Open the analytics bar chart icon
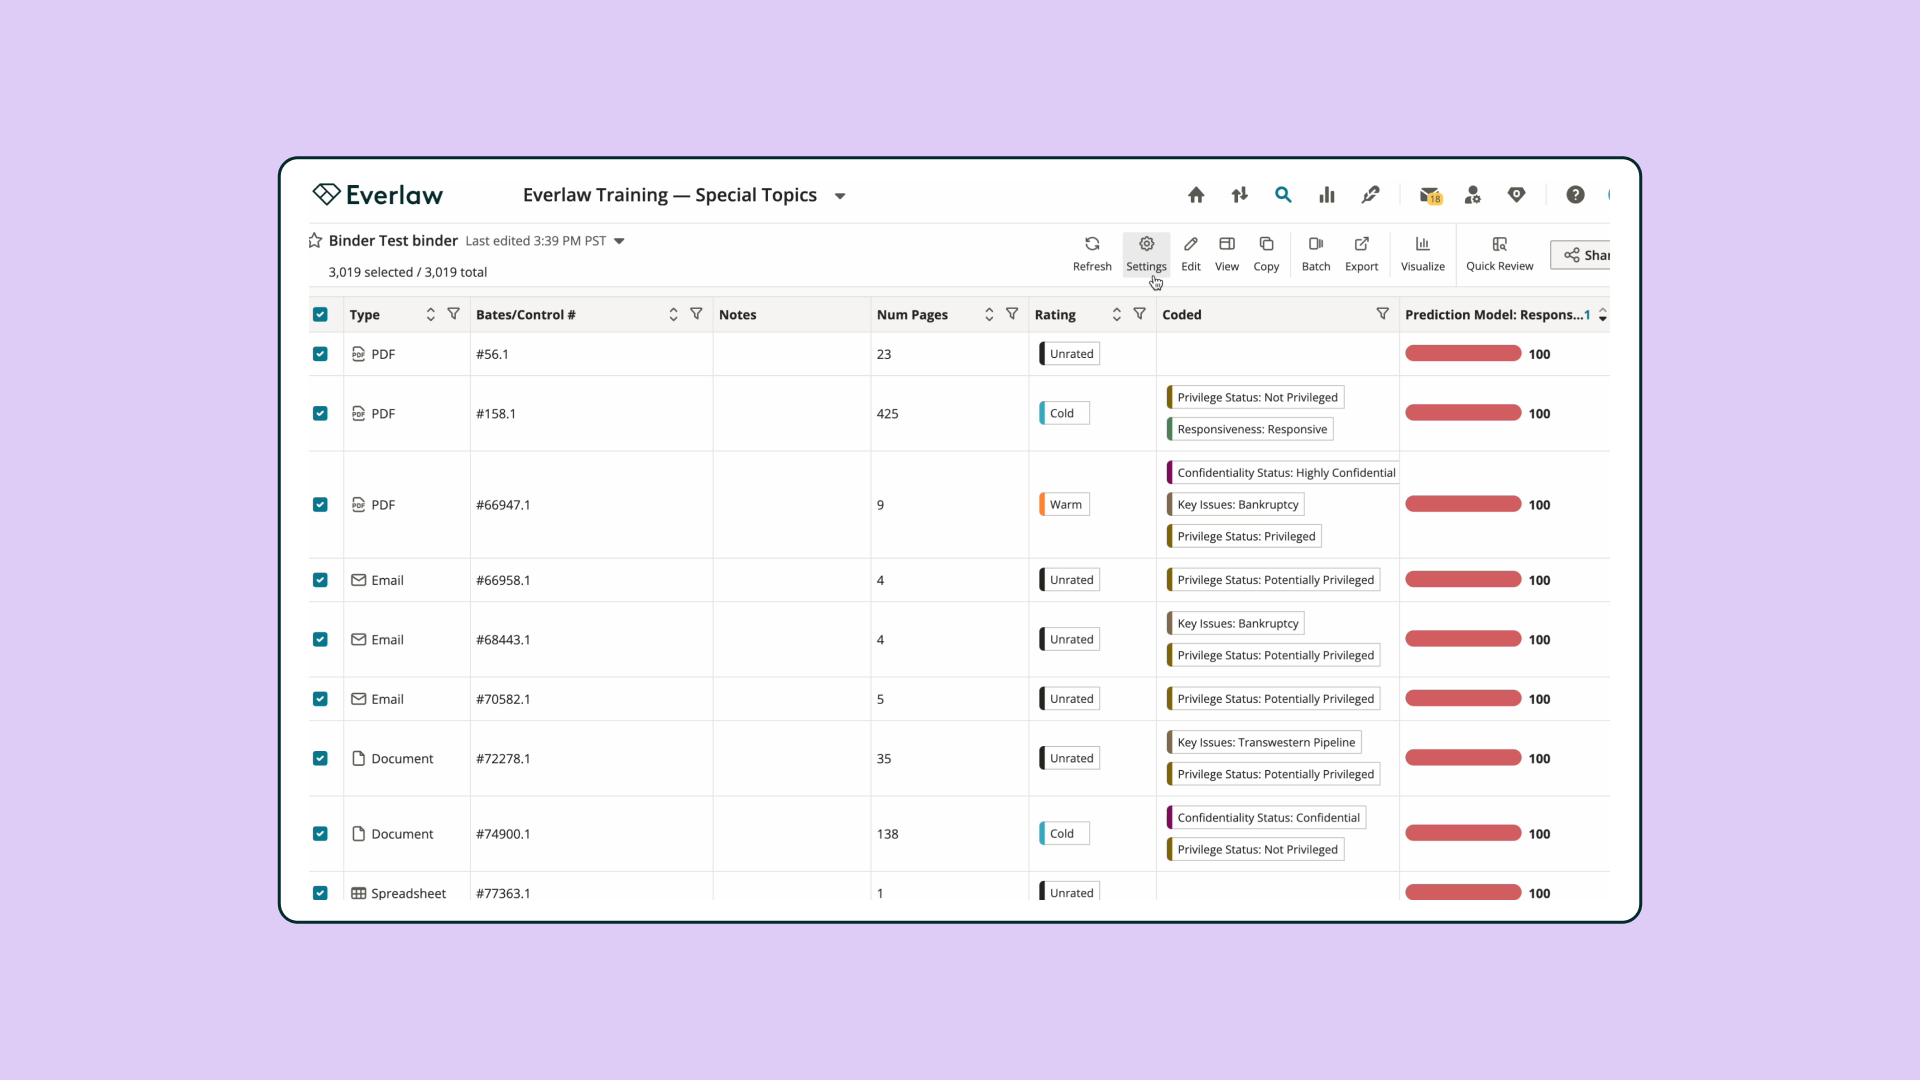This screenshot has width=1920, height=1080. (1327, 195)
